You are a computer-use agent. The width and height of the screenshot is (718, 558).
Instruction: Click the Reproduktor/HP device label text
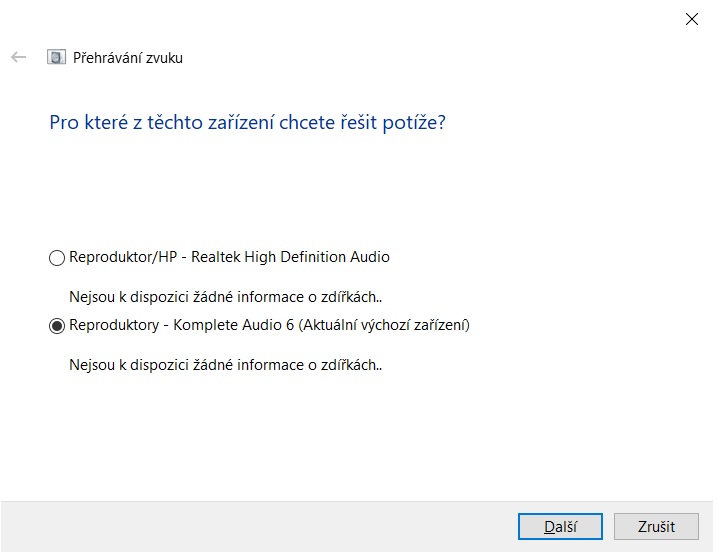(229, 257)
